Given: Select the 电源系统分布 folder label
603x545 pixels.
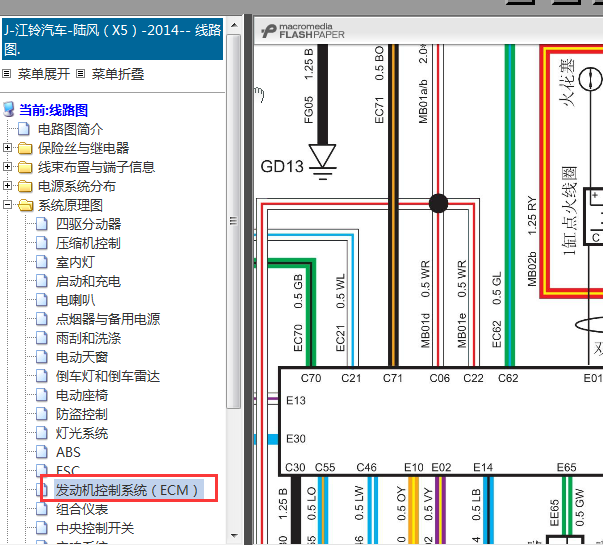Looking at the screenshot, I should (x=77, y=186).
